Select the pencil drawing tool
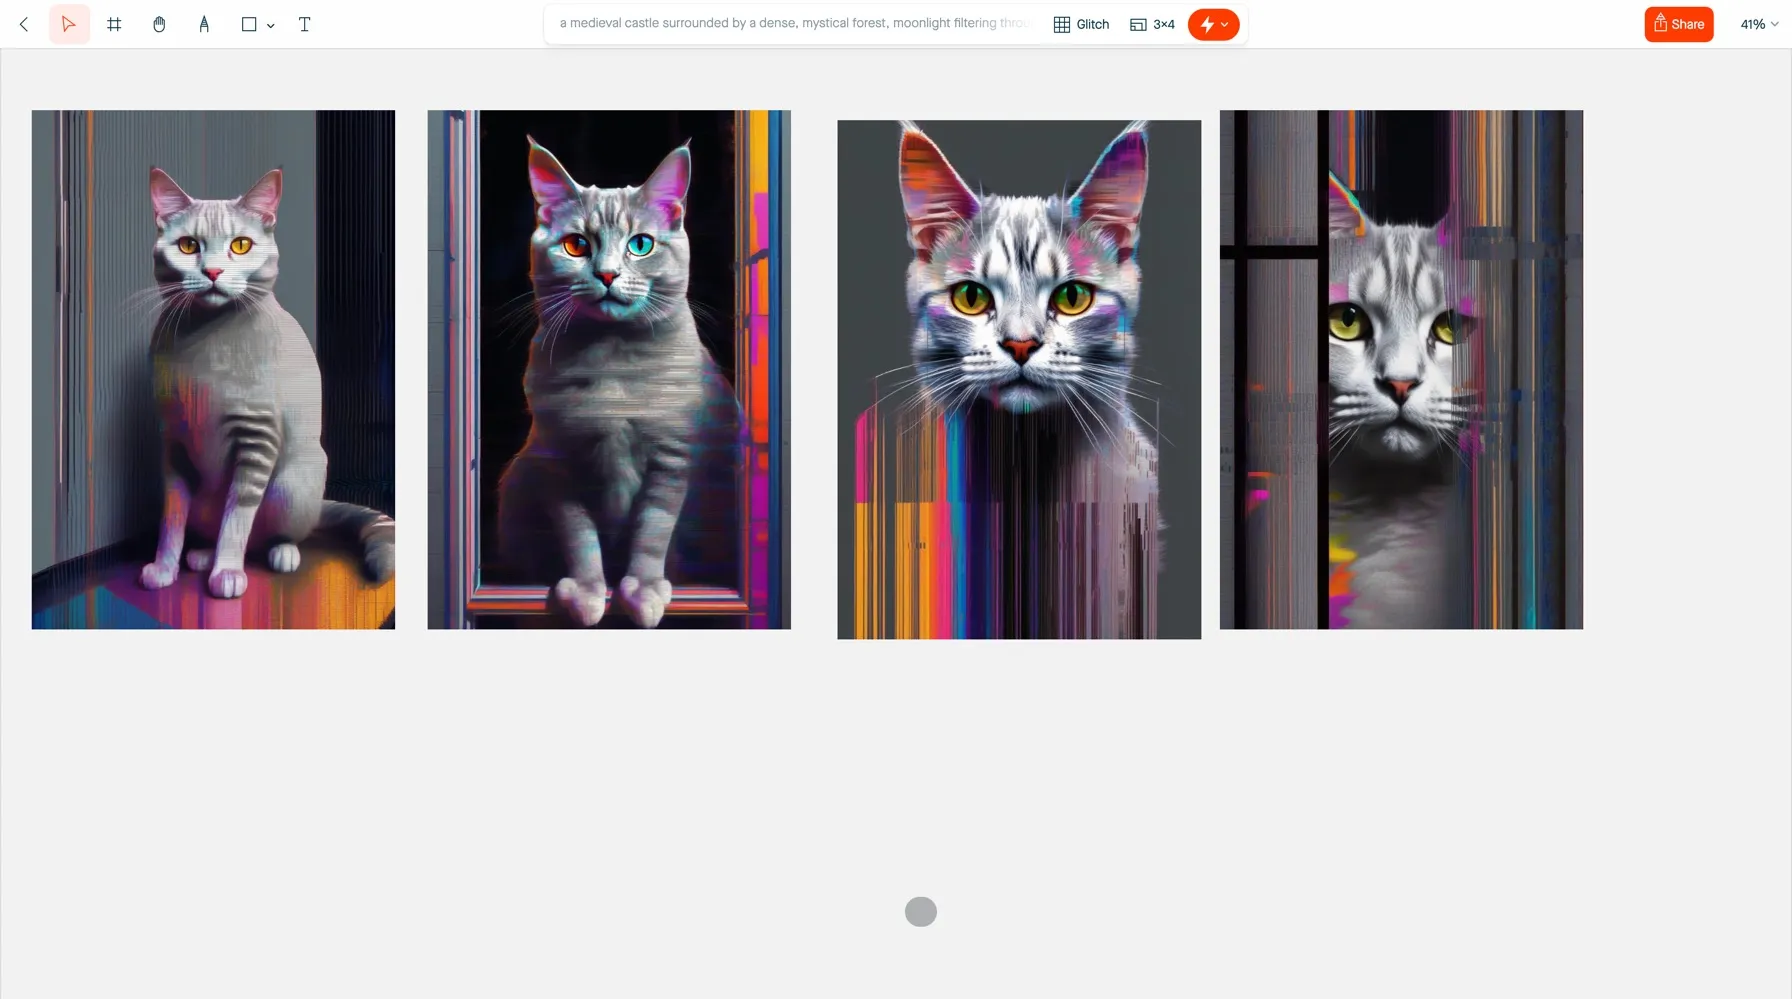Screen dimensions: 1792x999 pos(203,24)
